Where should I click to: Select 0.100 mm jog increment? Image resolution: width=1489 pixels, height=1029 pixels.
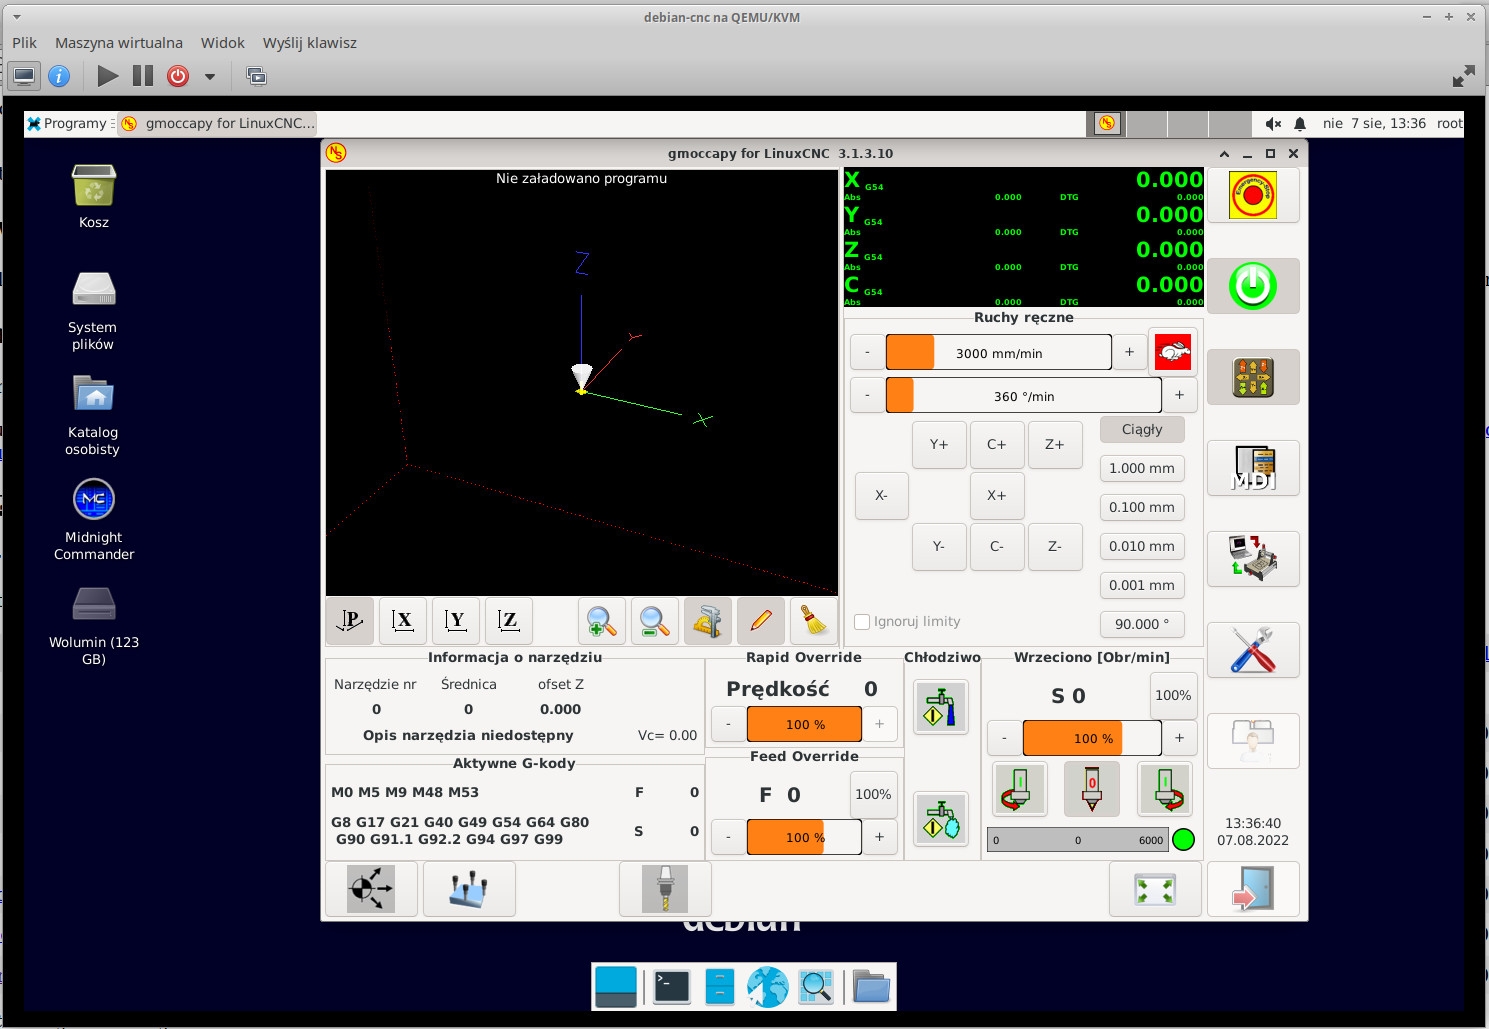(x=1142, y=507)
